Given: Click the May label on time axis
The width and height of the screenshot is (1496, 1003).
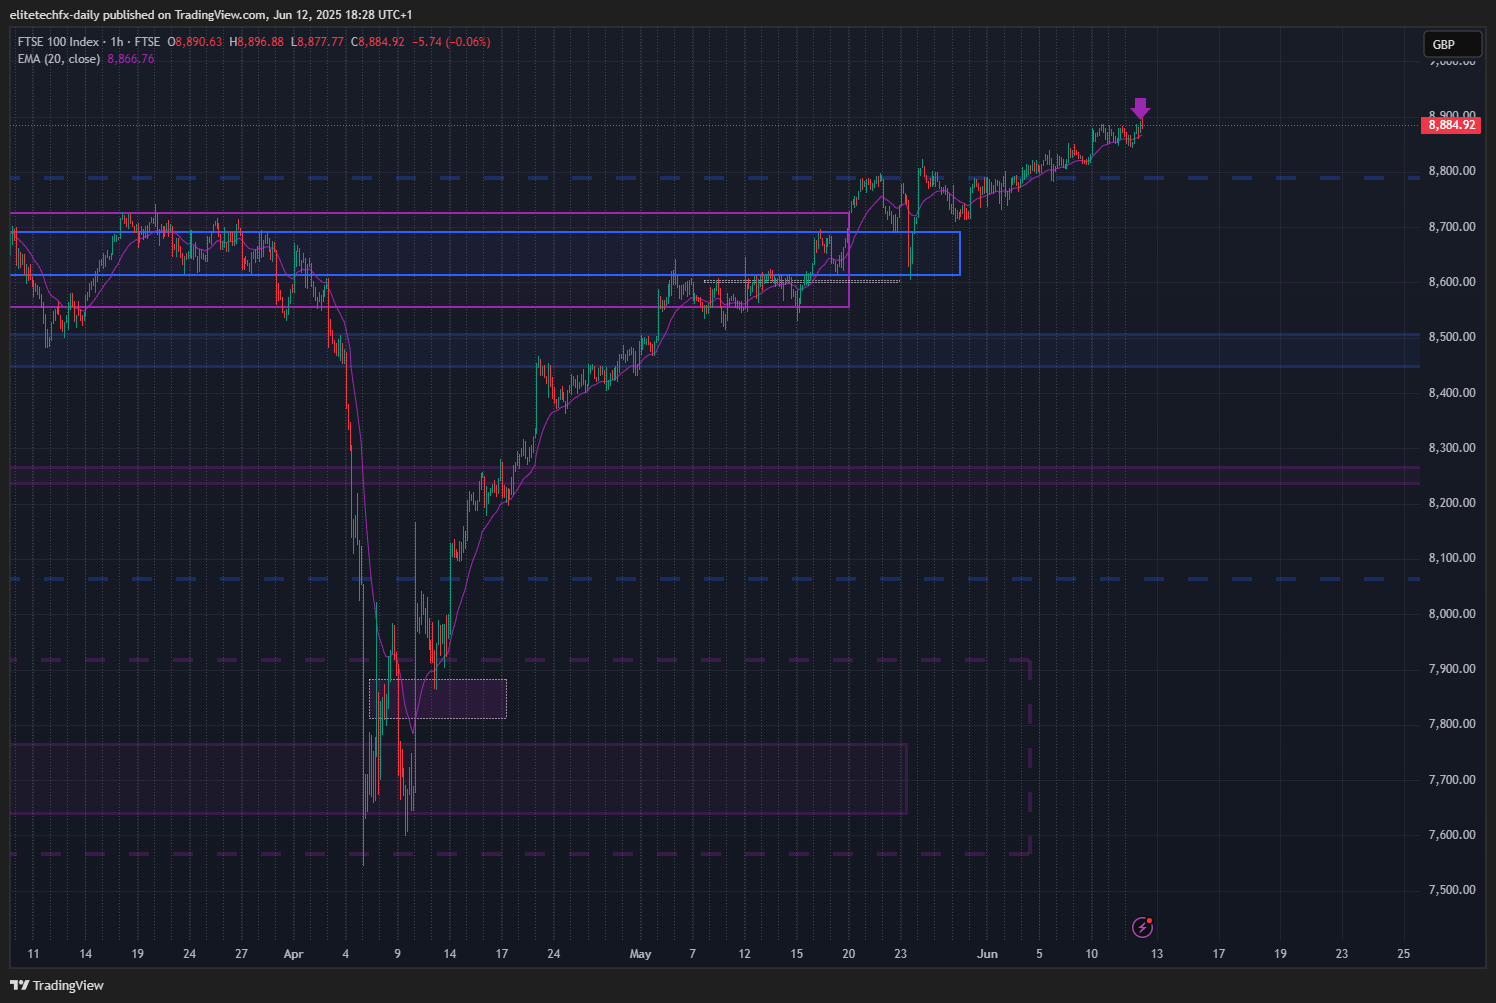Looking at the screenshot, I should pos(640,954).
